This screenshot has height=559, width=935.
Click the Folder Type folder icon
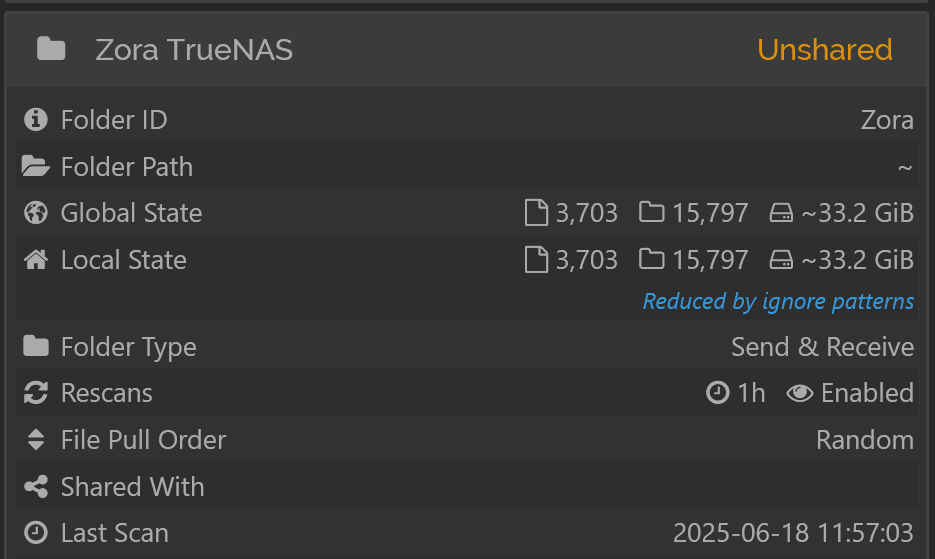[36, 346]
